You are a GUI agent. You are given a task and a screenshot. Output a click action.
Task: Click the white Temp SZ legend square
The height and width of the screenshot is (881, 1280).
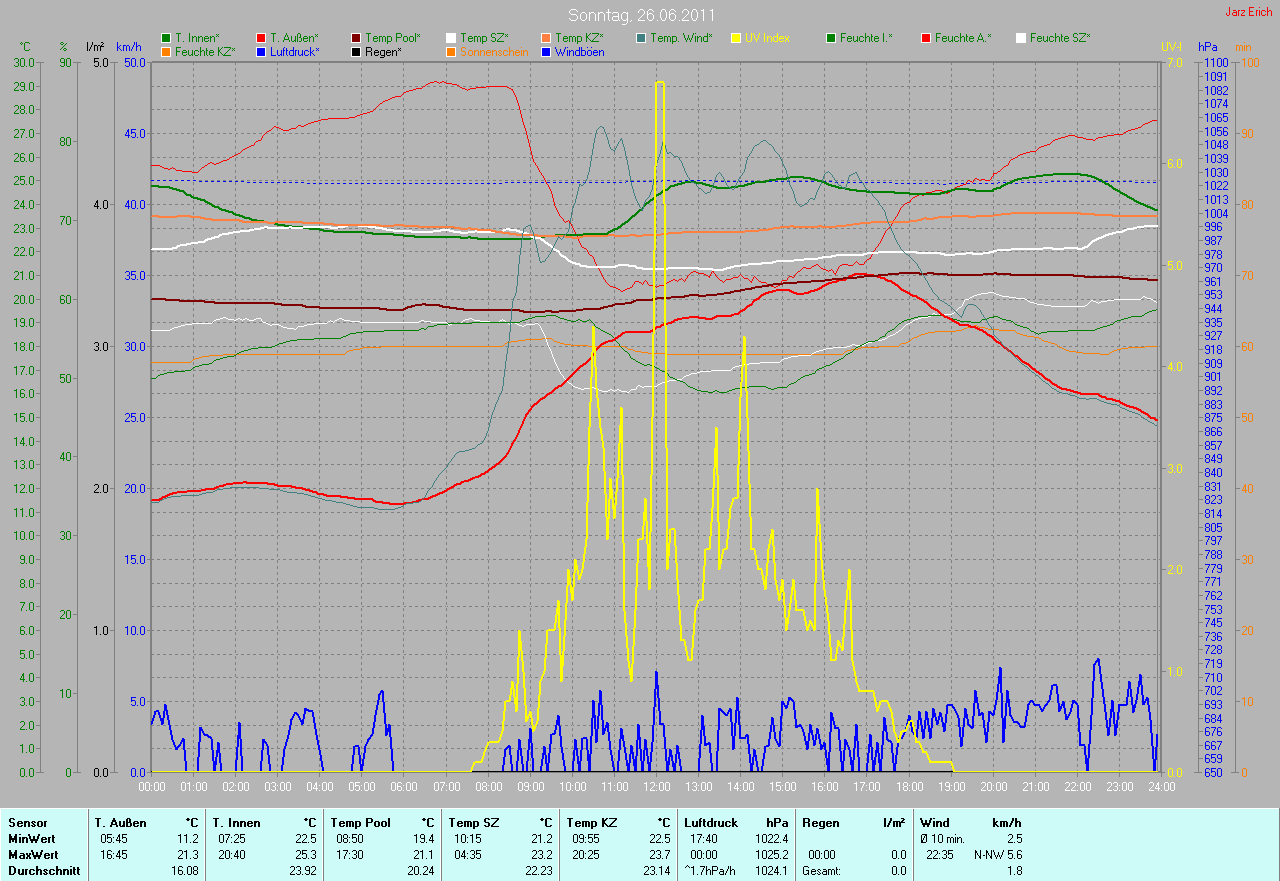[x=451, y=38]
